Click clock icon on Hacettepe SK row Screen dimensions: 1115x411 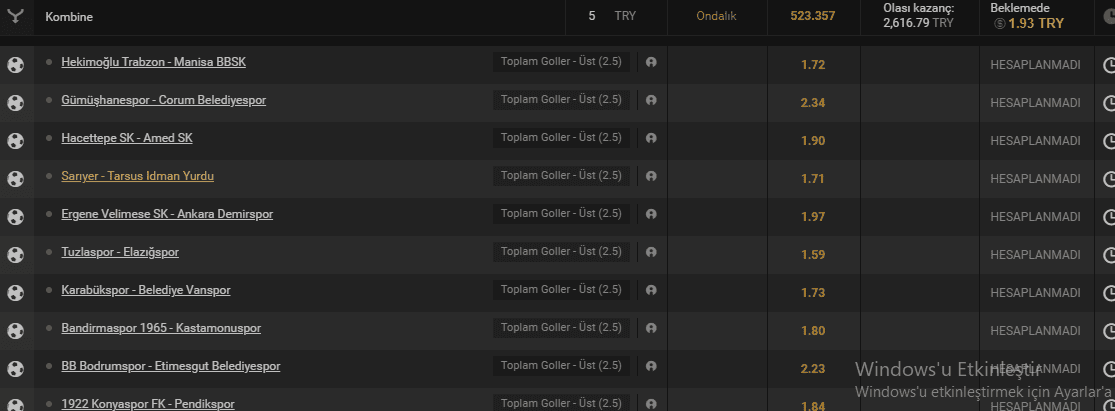pos(1109,141)
